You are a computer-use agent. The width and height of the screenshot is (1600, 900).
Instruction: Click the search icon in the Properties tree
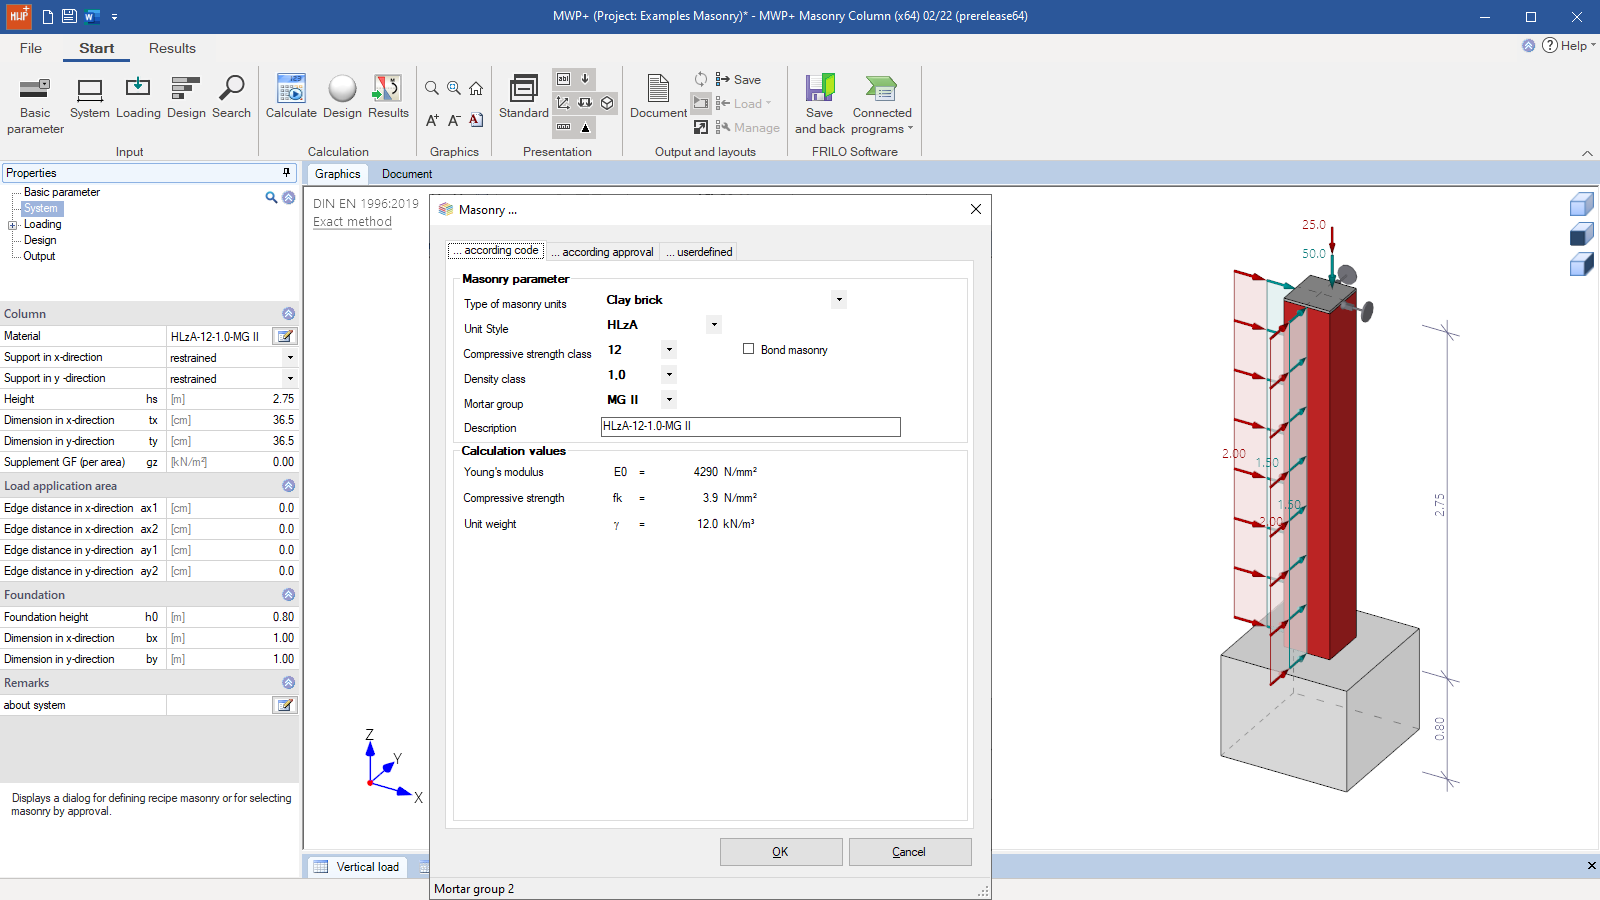[271, 197]
